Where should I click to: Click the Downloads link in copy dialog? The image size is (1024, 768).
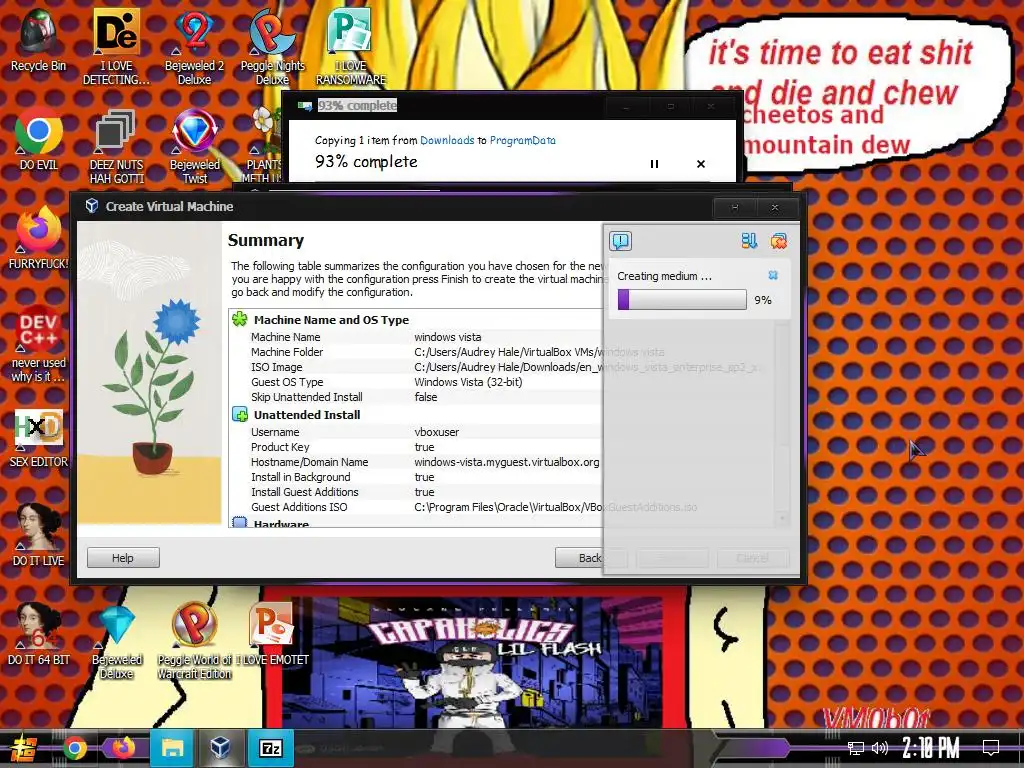pos(447,140)
